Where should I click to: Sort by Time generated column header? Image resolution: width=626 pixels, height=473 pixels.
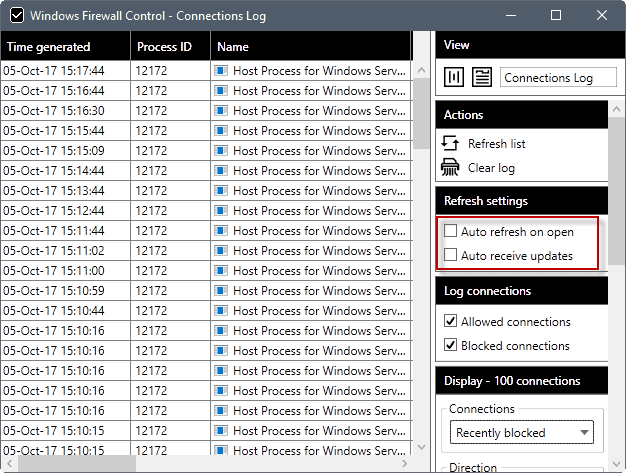65,47
